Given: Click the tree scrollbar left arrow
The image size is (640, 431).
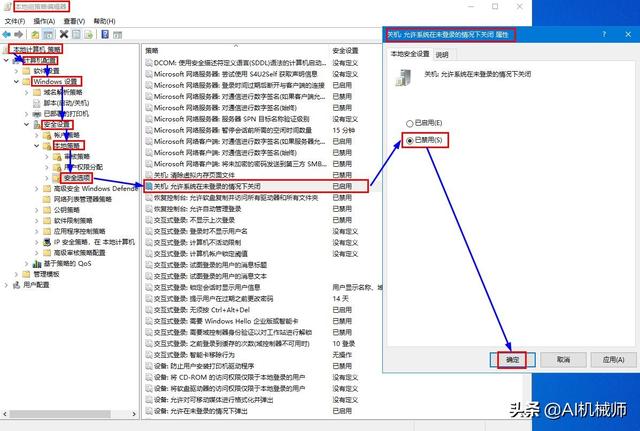Looking at the screenshot, I should [4, 414].
